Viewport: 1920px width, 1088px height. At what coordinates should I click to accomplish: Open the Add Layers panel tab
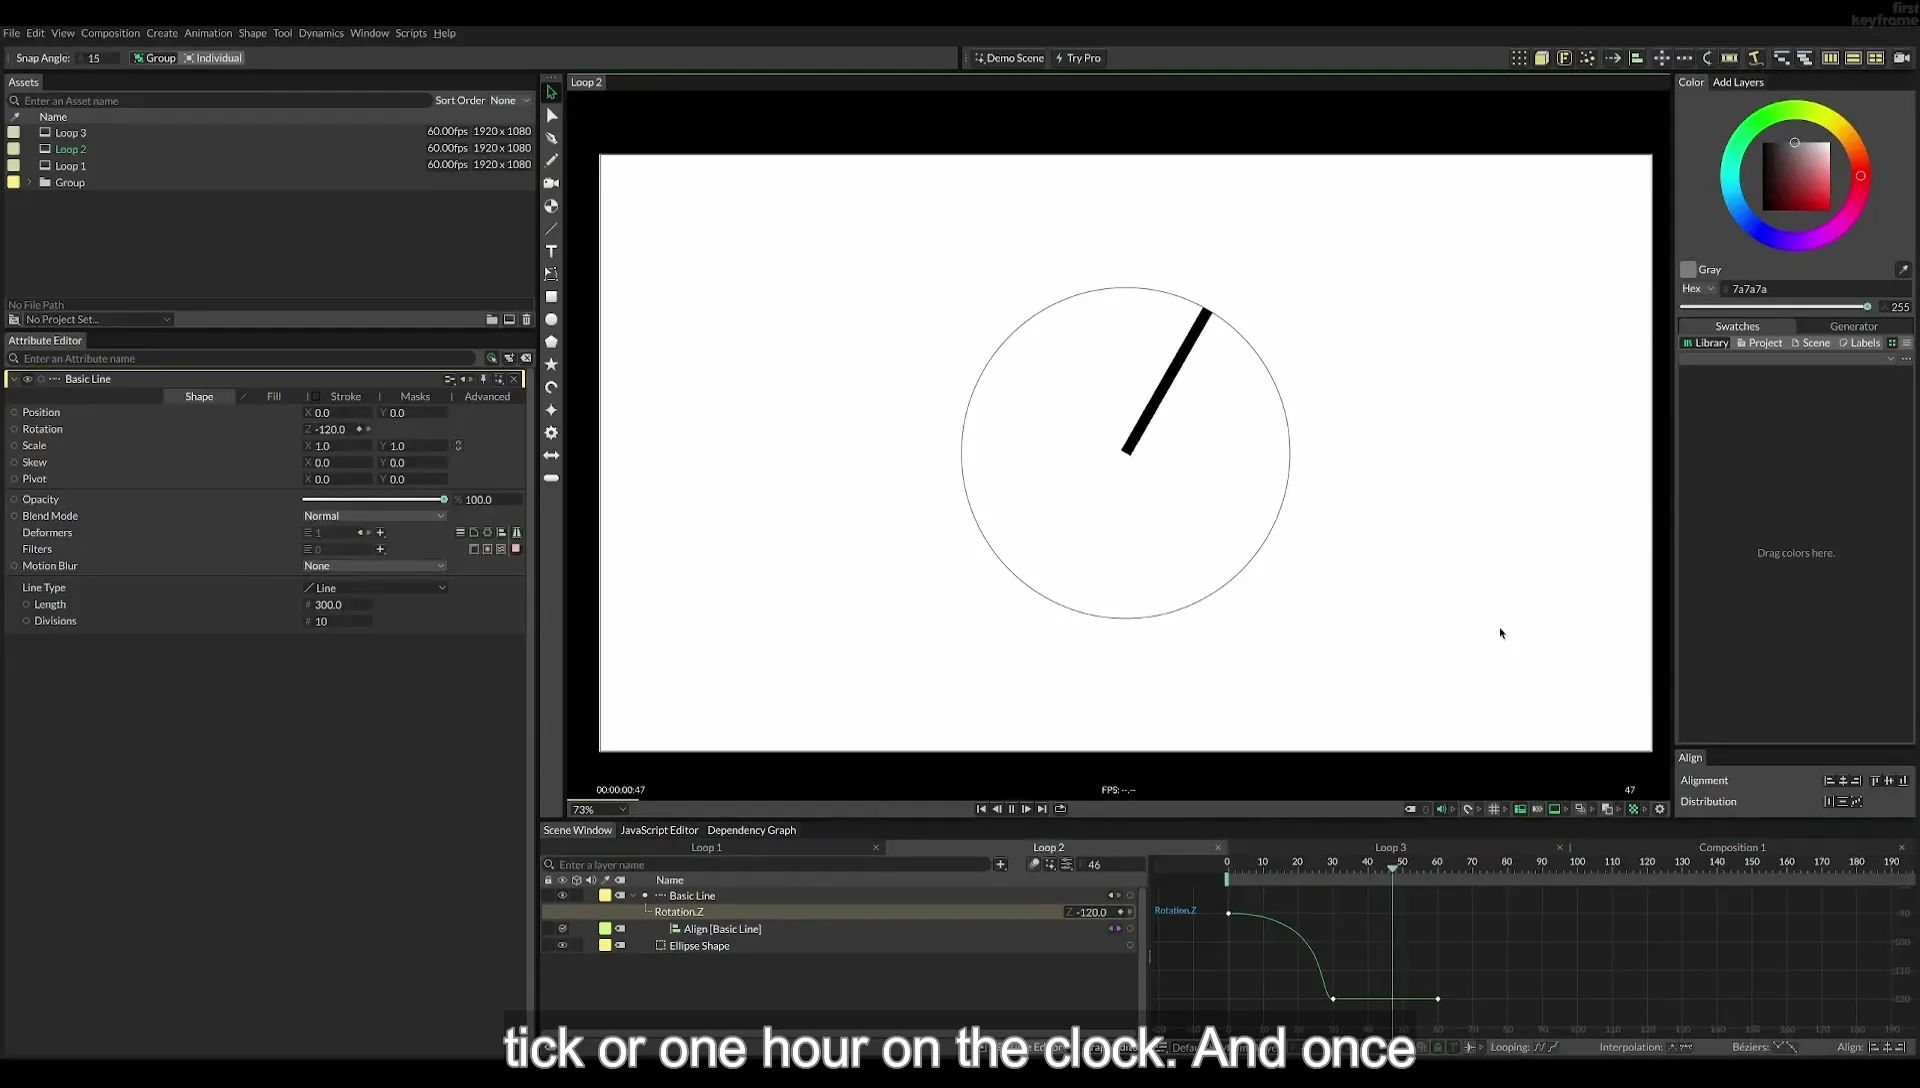(1738, 83)
